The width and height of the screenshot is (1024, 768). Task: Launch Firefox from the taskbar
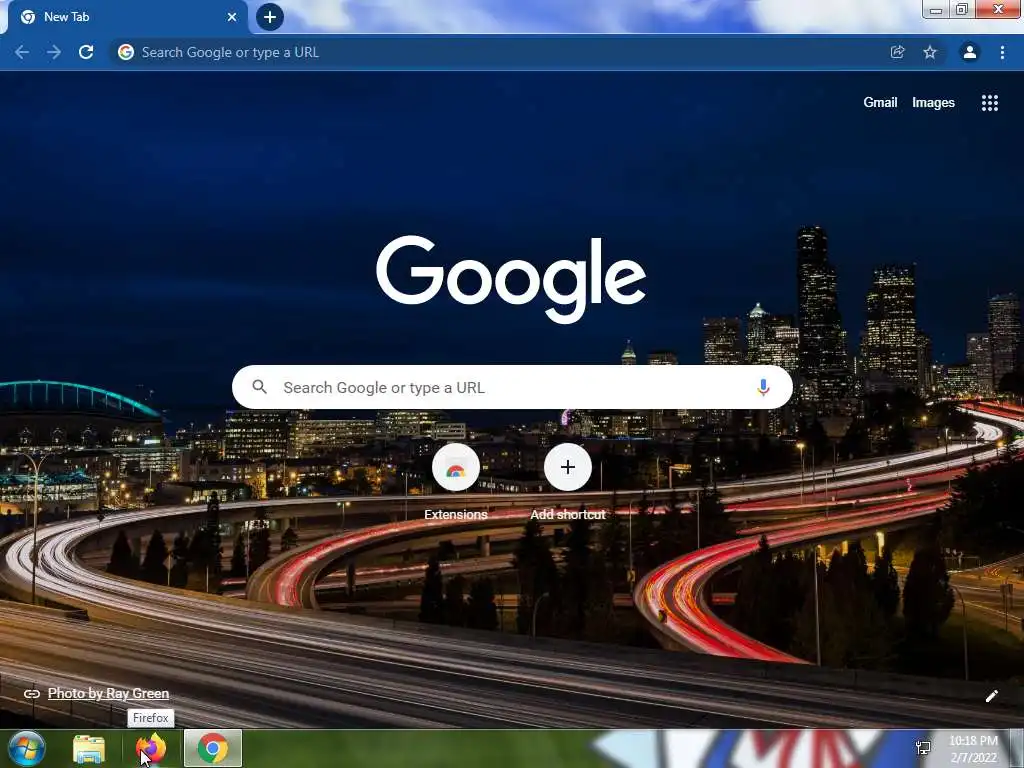pyautogui.click(x=151, y=748)
